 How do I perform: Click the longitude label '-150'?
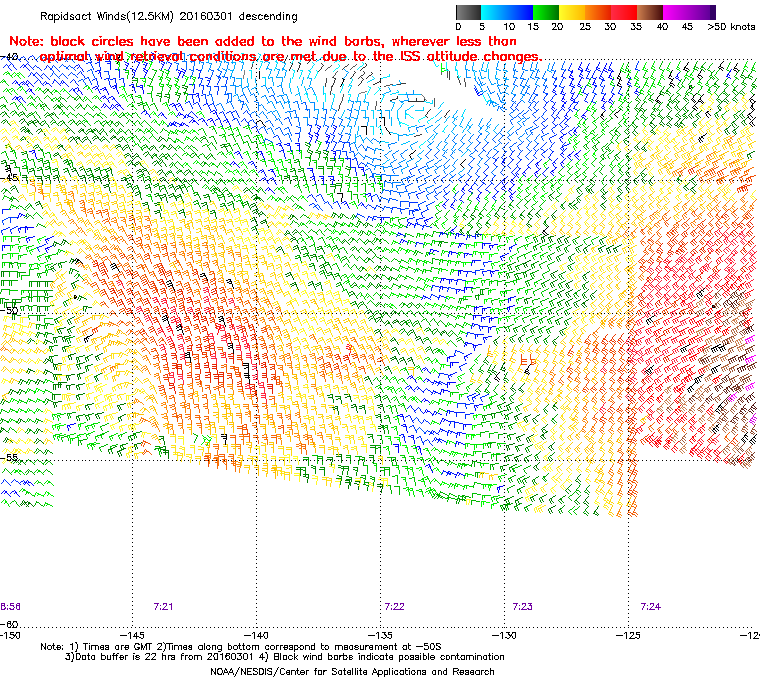10,635
